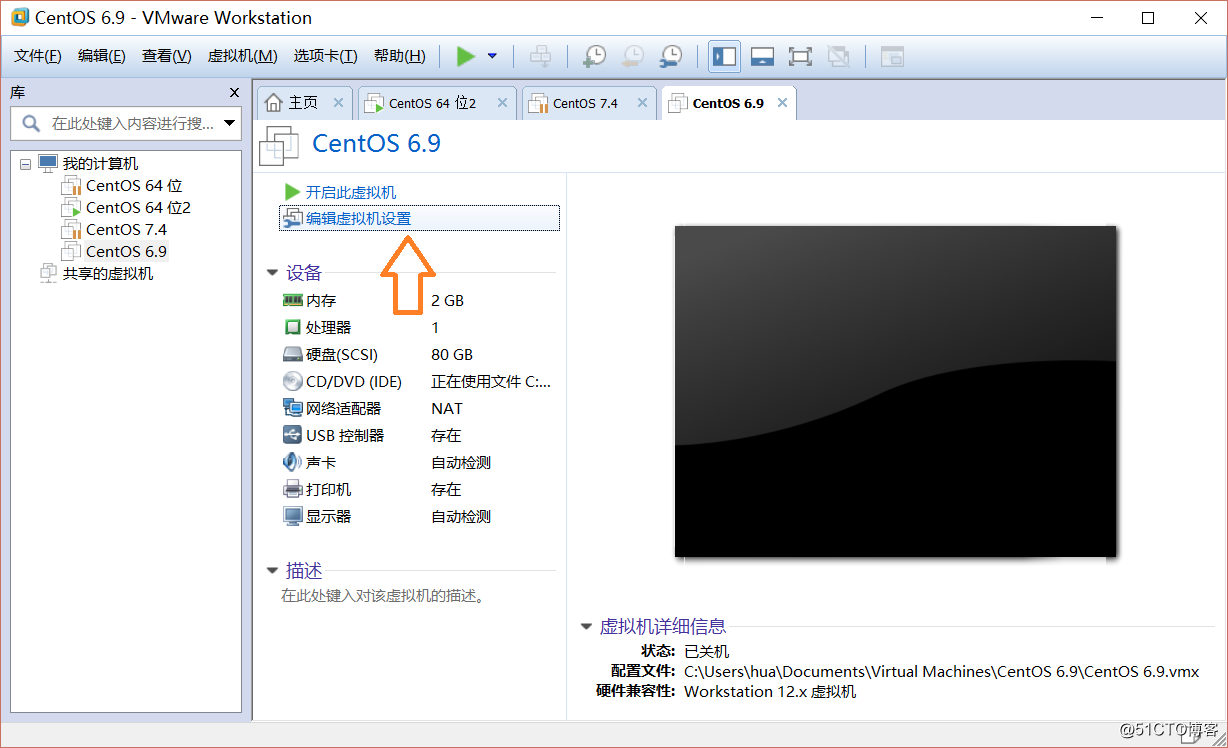
Task: Collapse the 设备 section
Action: (272, 272)
